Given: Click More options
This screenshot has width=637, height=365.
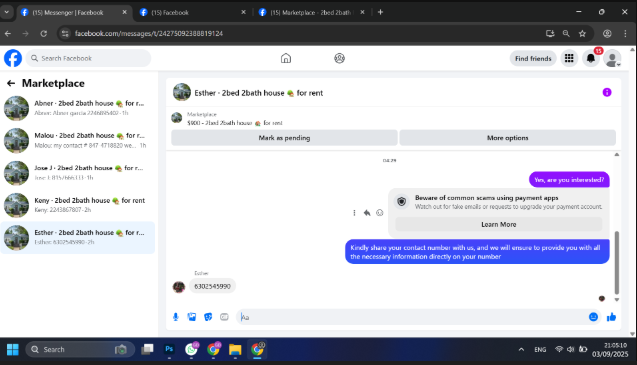Looking at the screenshot, I should pos(507,138).
